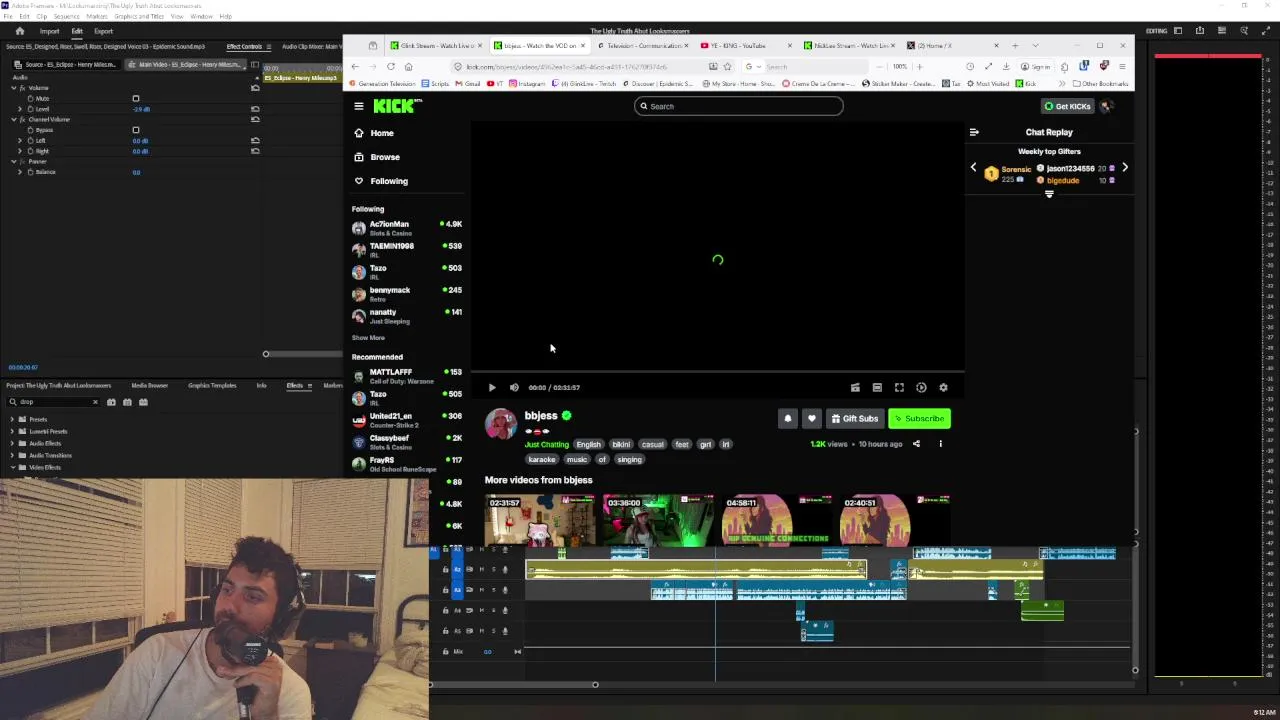Enter fullscreen on Kick player
This screenshot has width=1280, height=720.
click(899, 388)
